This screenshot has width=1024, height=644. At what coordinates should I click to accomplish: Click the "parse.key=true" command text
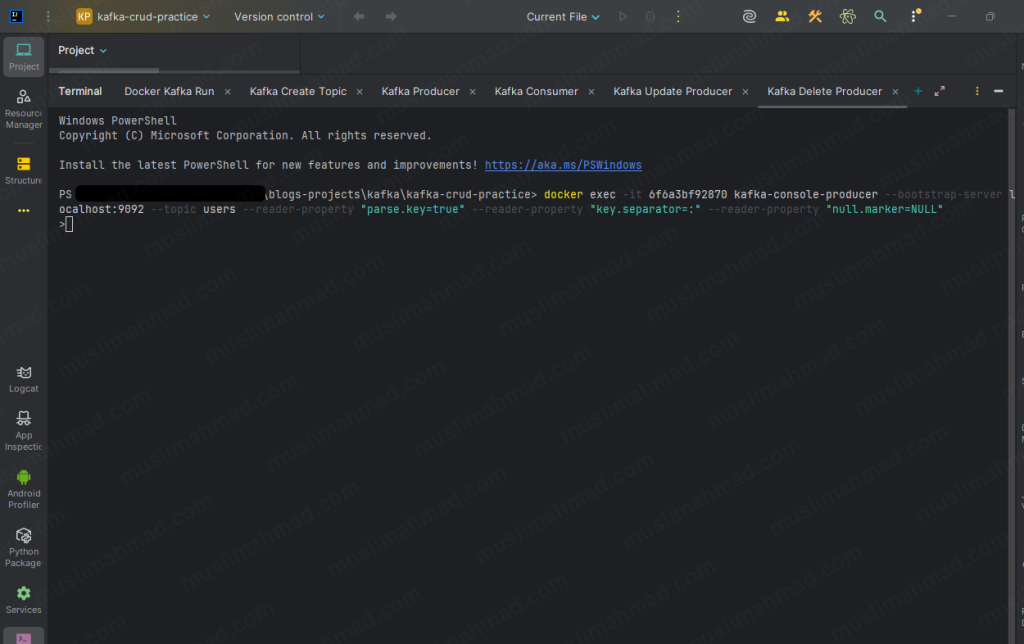[x=413, y=210]
